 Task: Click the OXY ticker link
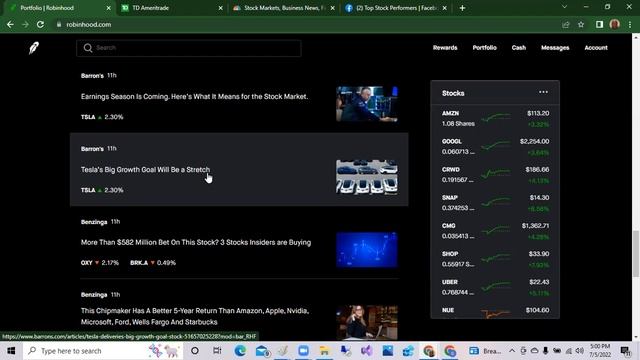(x=100, y=263)
